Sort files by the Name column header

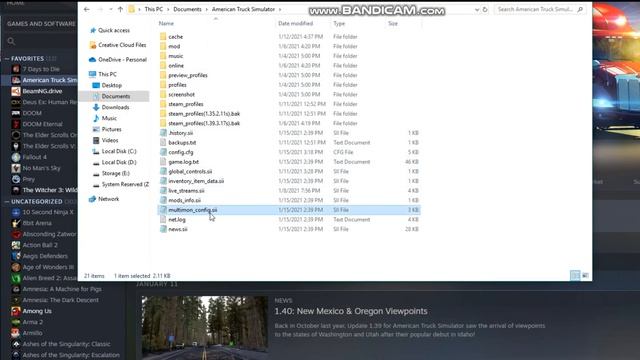pos(166,24)
